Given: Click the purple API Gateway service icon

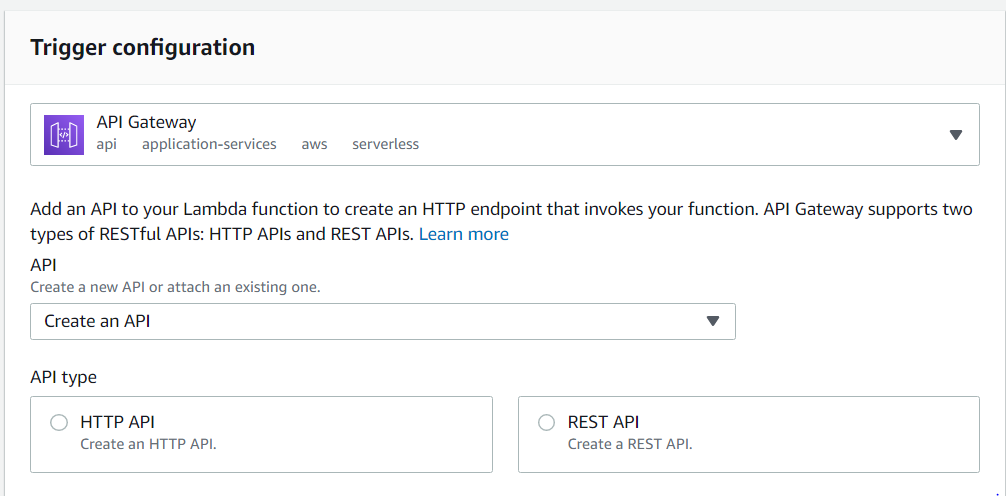Looking at the screenshot, I should (64, 134).
